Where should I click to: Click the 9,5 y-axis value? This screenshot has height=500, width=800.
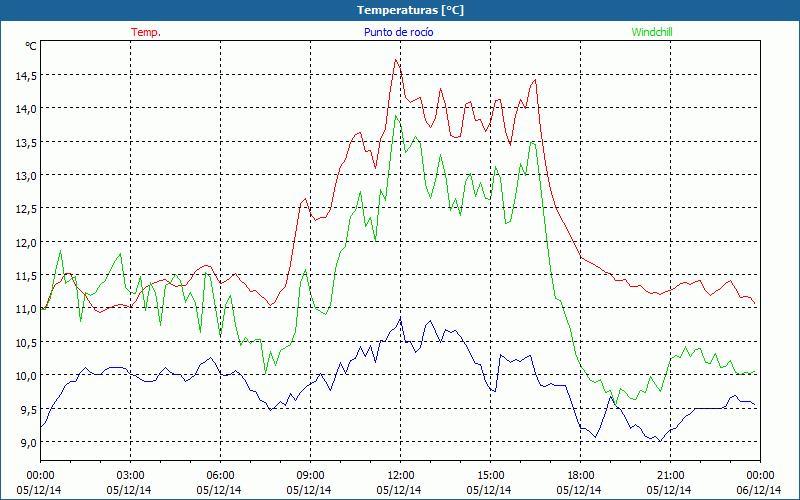[29, 409]
